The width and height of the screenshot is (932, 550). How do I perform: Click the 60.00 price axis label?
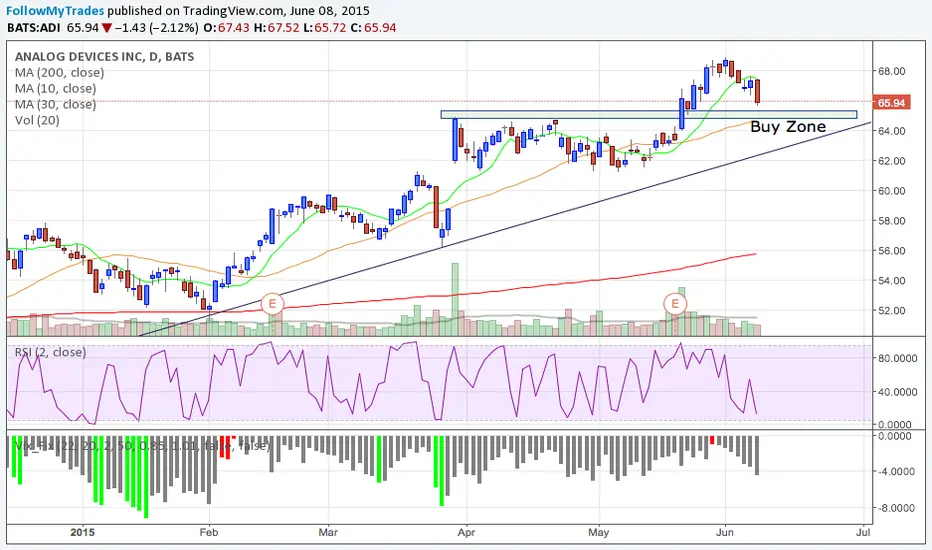coord(892,191)
